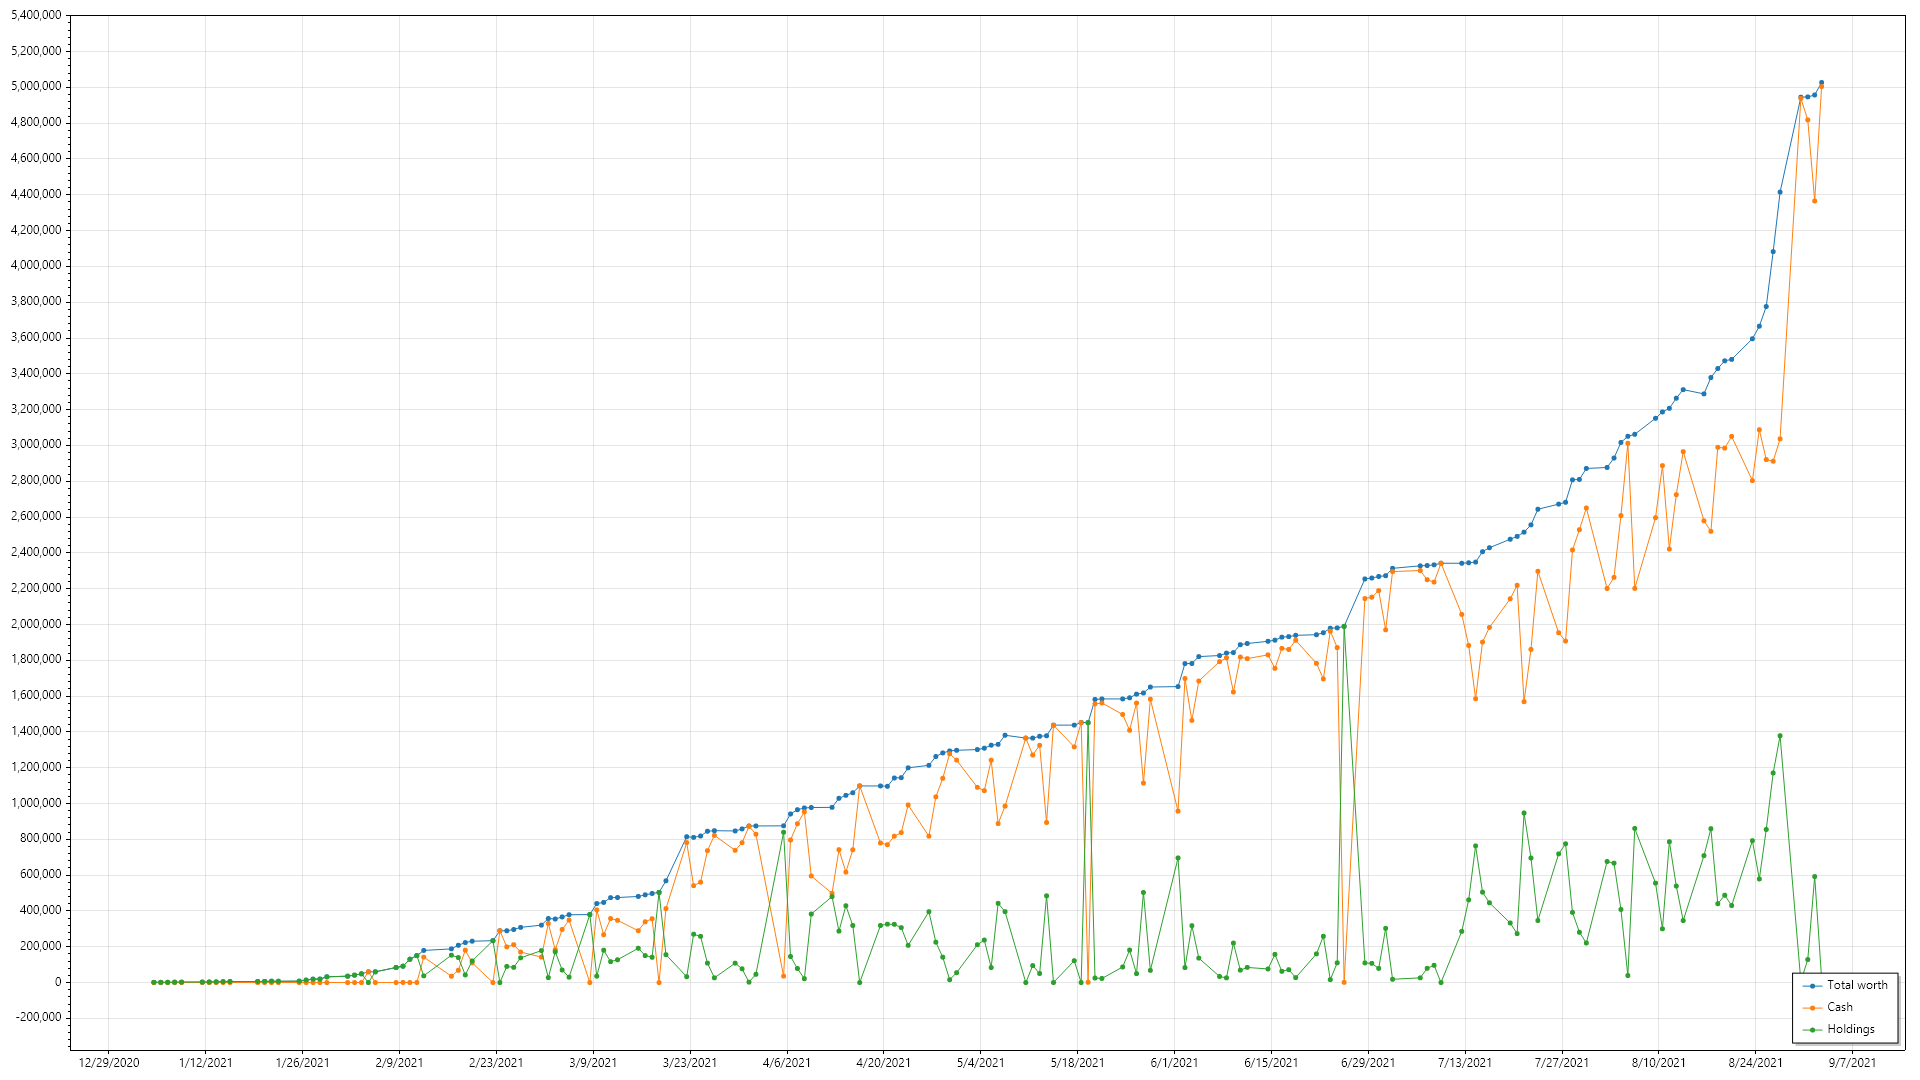Click the 0 value y-axis label
Viewport: 1920px width, 1080px height.
tap(57, 982)
